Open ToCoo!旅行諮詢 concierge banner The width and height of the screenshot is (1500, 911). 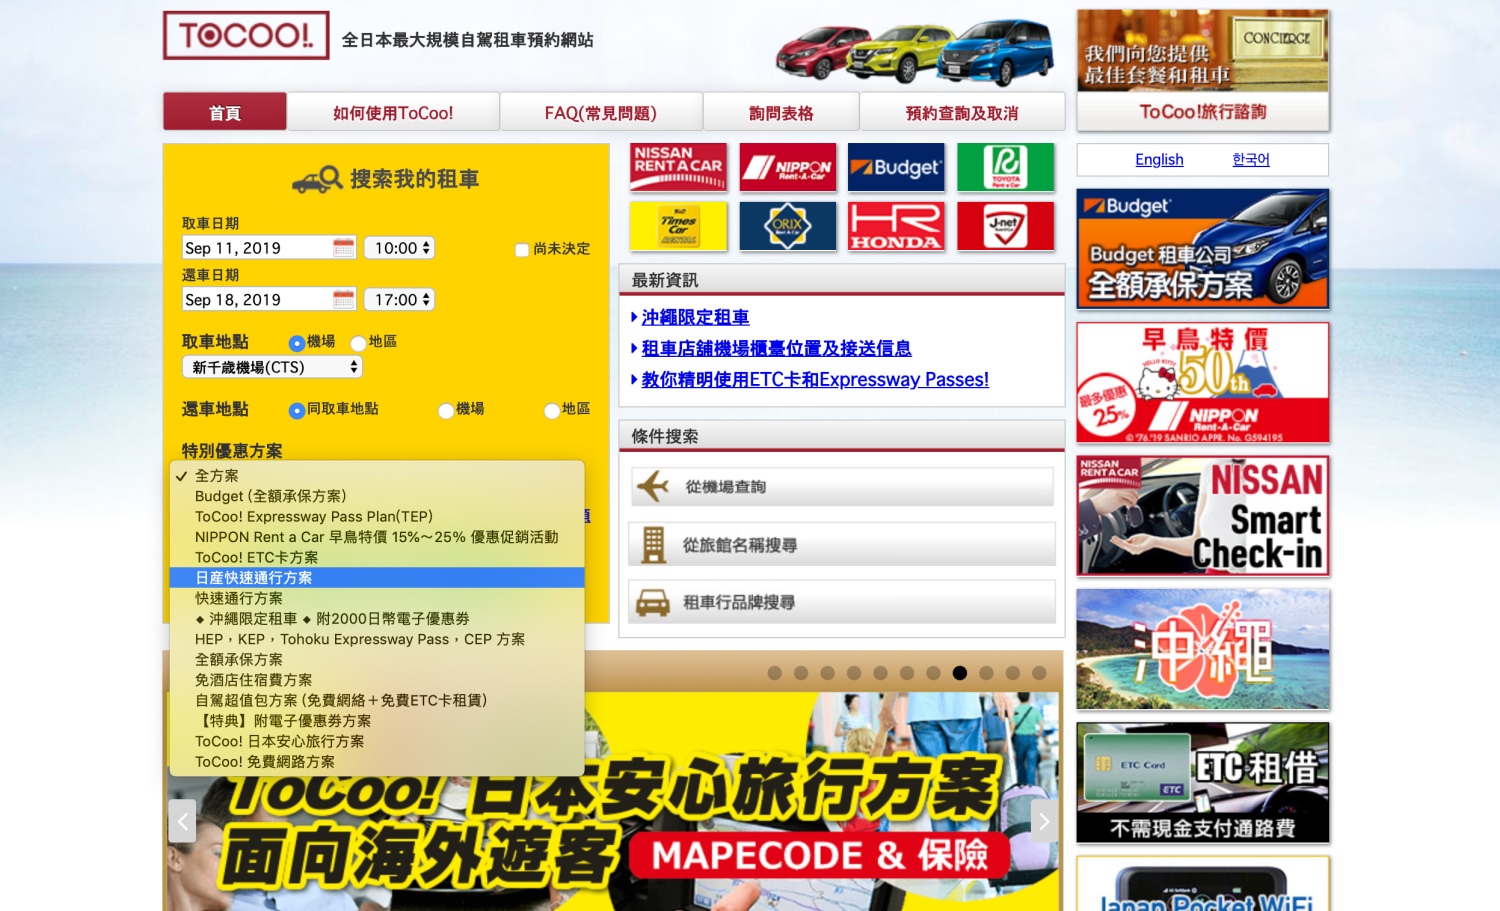(1203, 70)
